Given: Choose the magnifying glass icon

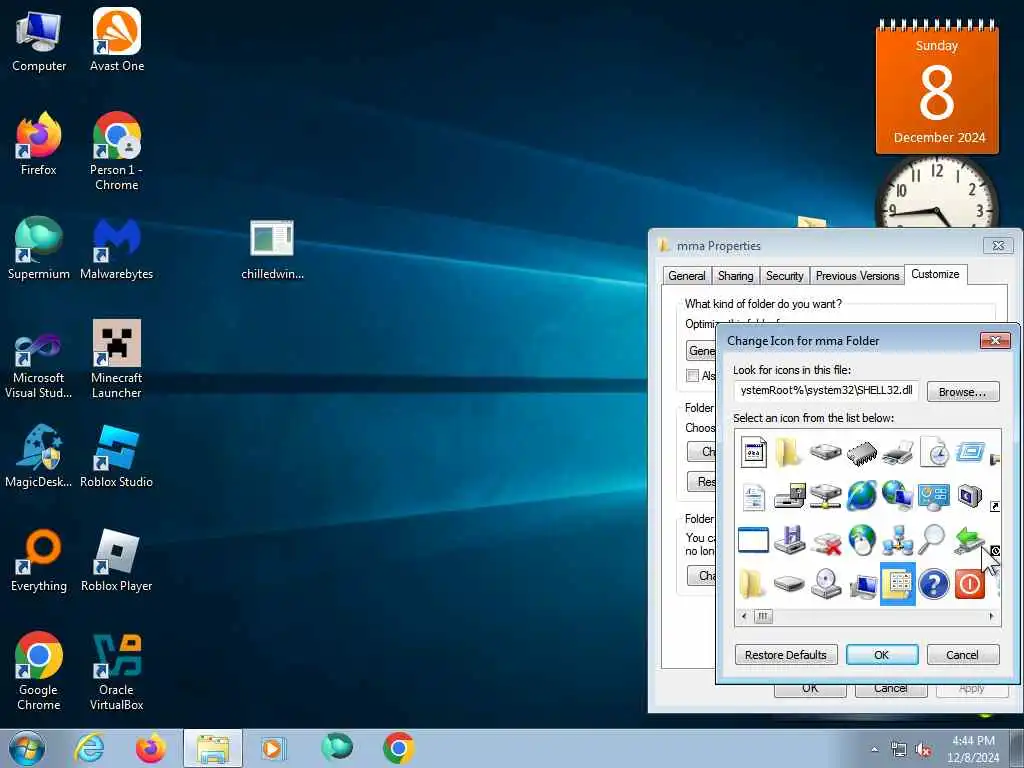Looking at the screenshot, I should pyautogui.click(x=933, y=540).
